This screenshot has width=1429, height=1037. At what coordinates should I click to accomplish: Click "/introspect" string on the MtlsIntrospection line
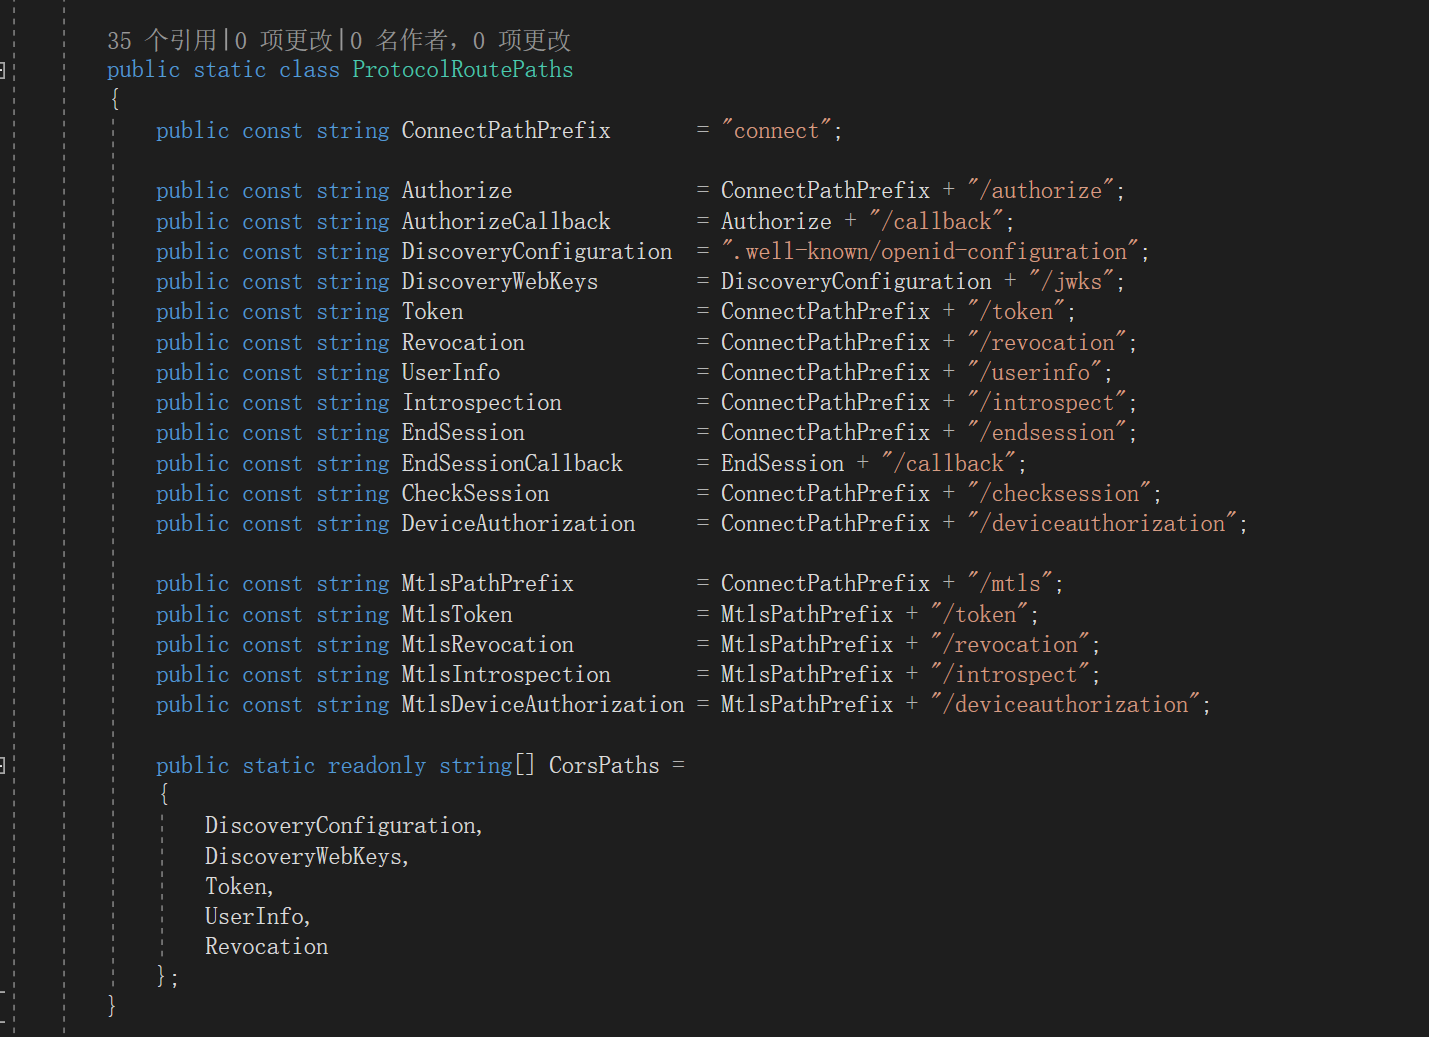click(x=1010, y=675)
